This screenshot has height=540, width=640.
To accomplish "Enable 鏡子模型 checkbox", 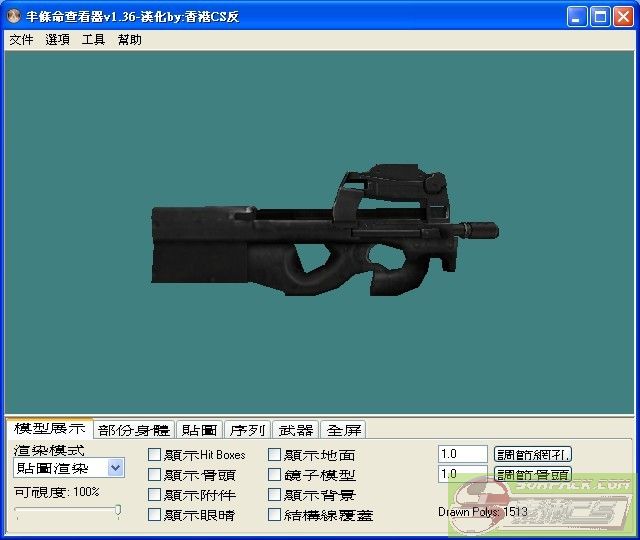I will (x=275, y=475).
